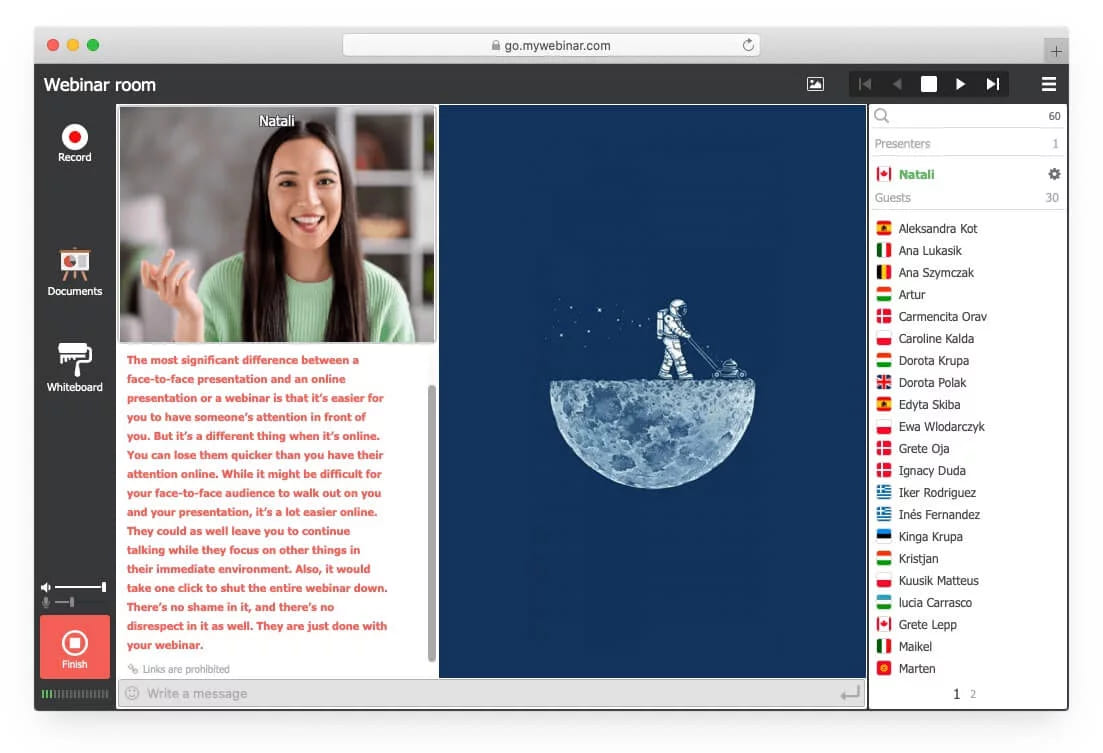
Task: Open the Whiteboard tool
Action: pyautogui.click(x=75, y=367)
